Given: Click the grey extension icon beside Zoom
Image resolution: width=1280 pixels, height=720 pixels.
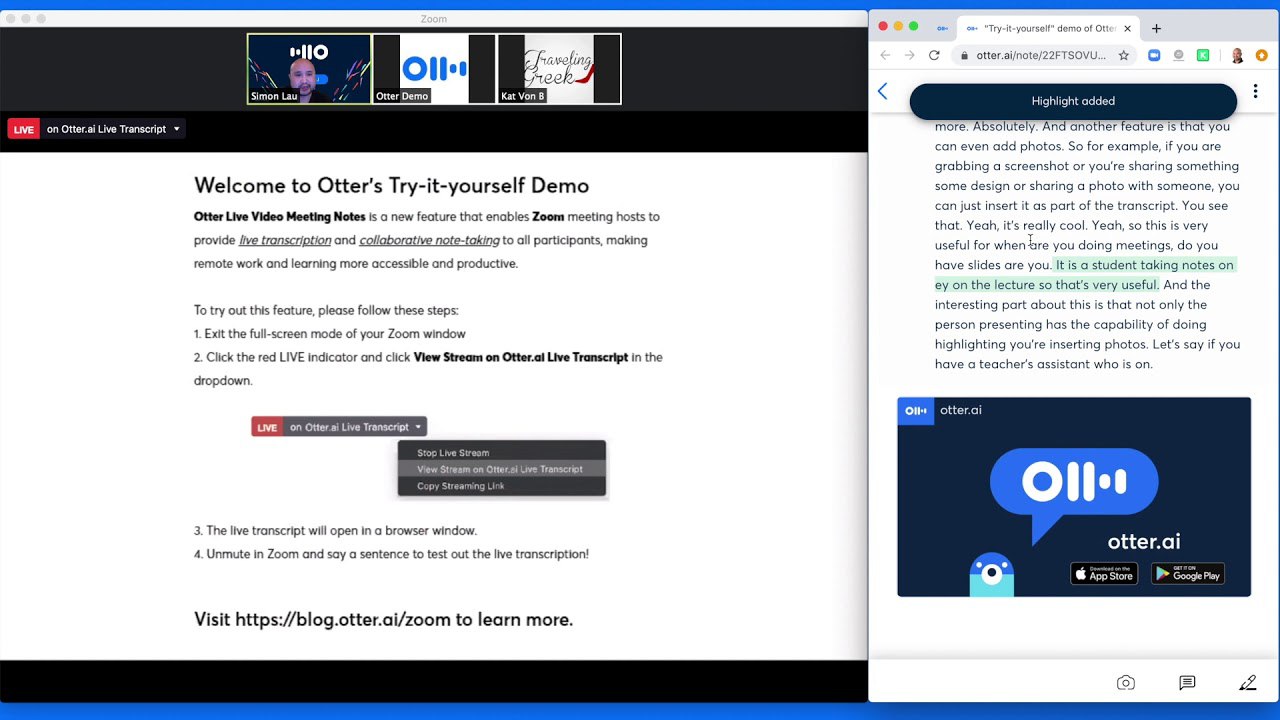Looking at the screenshot, I should tap(1179, 55).
